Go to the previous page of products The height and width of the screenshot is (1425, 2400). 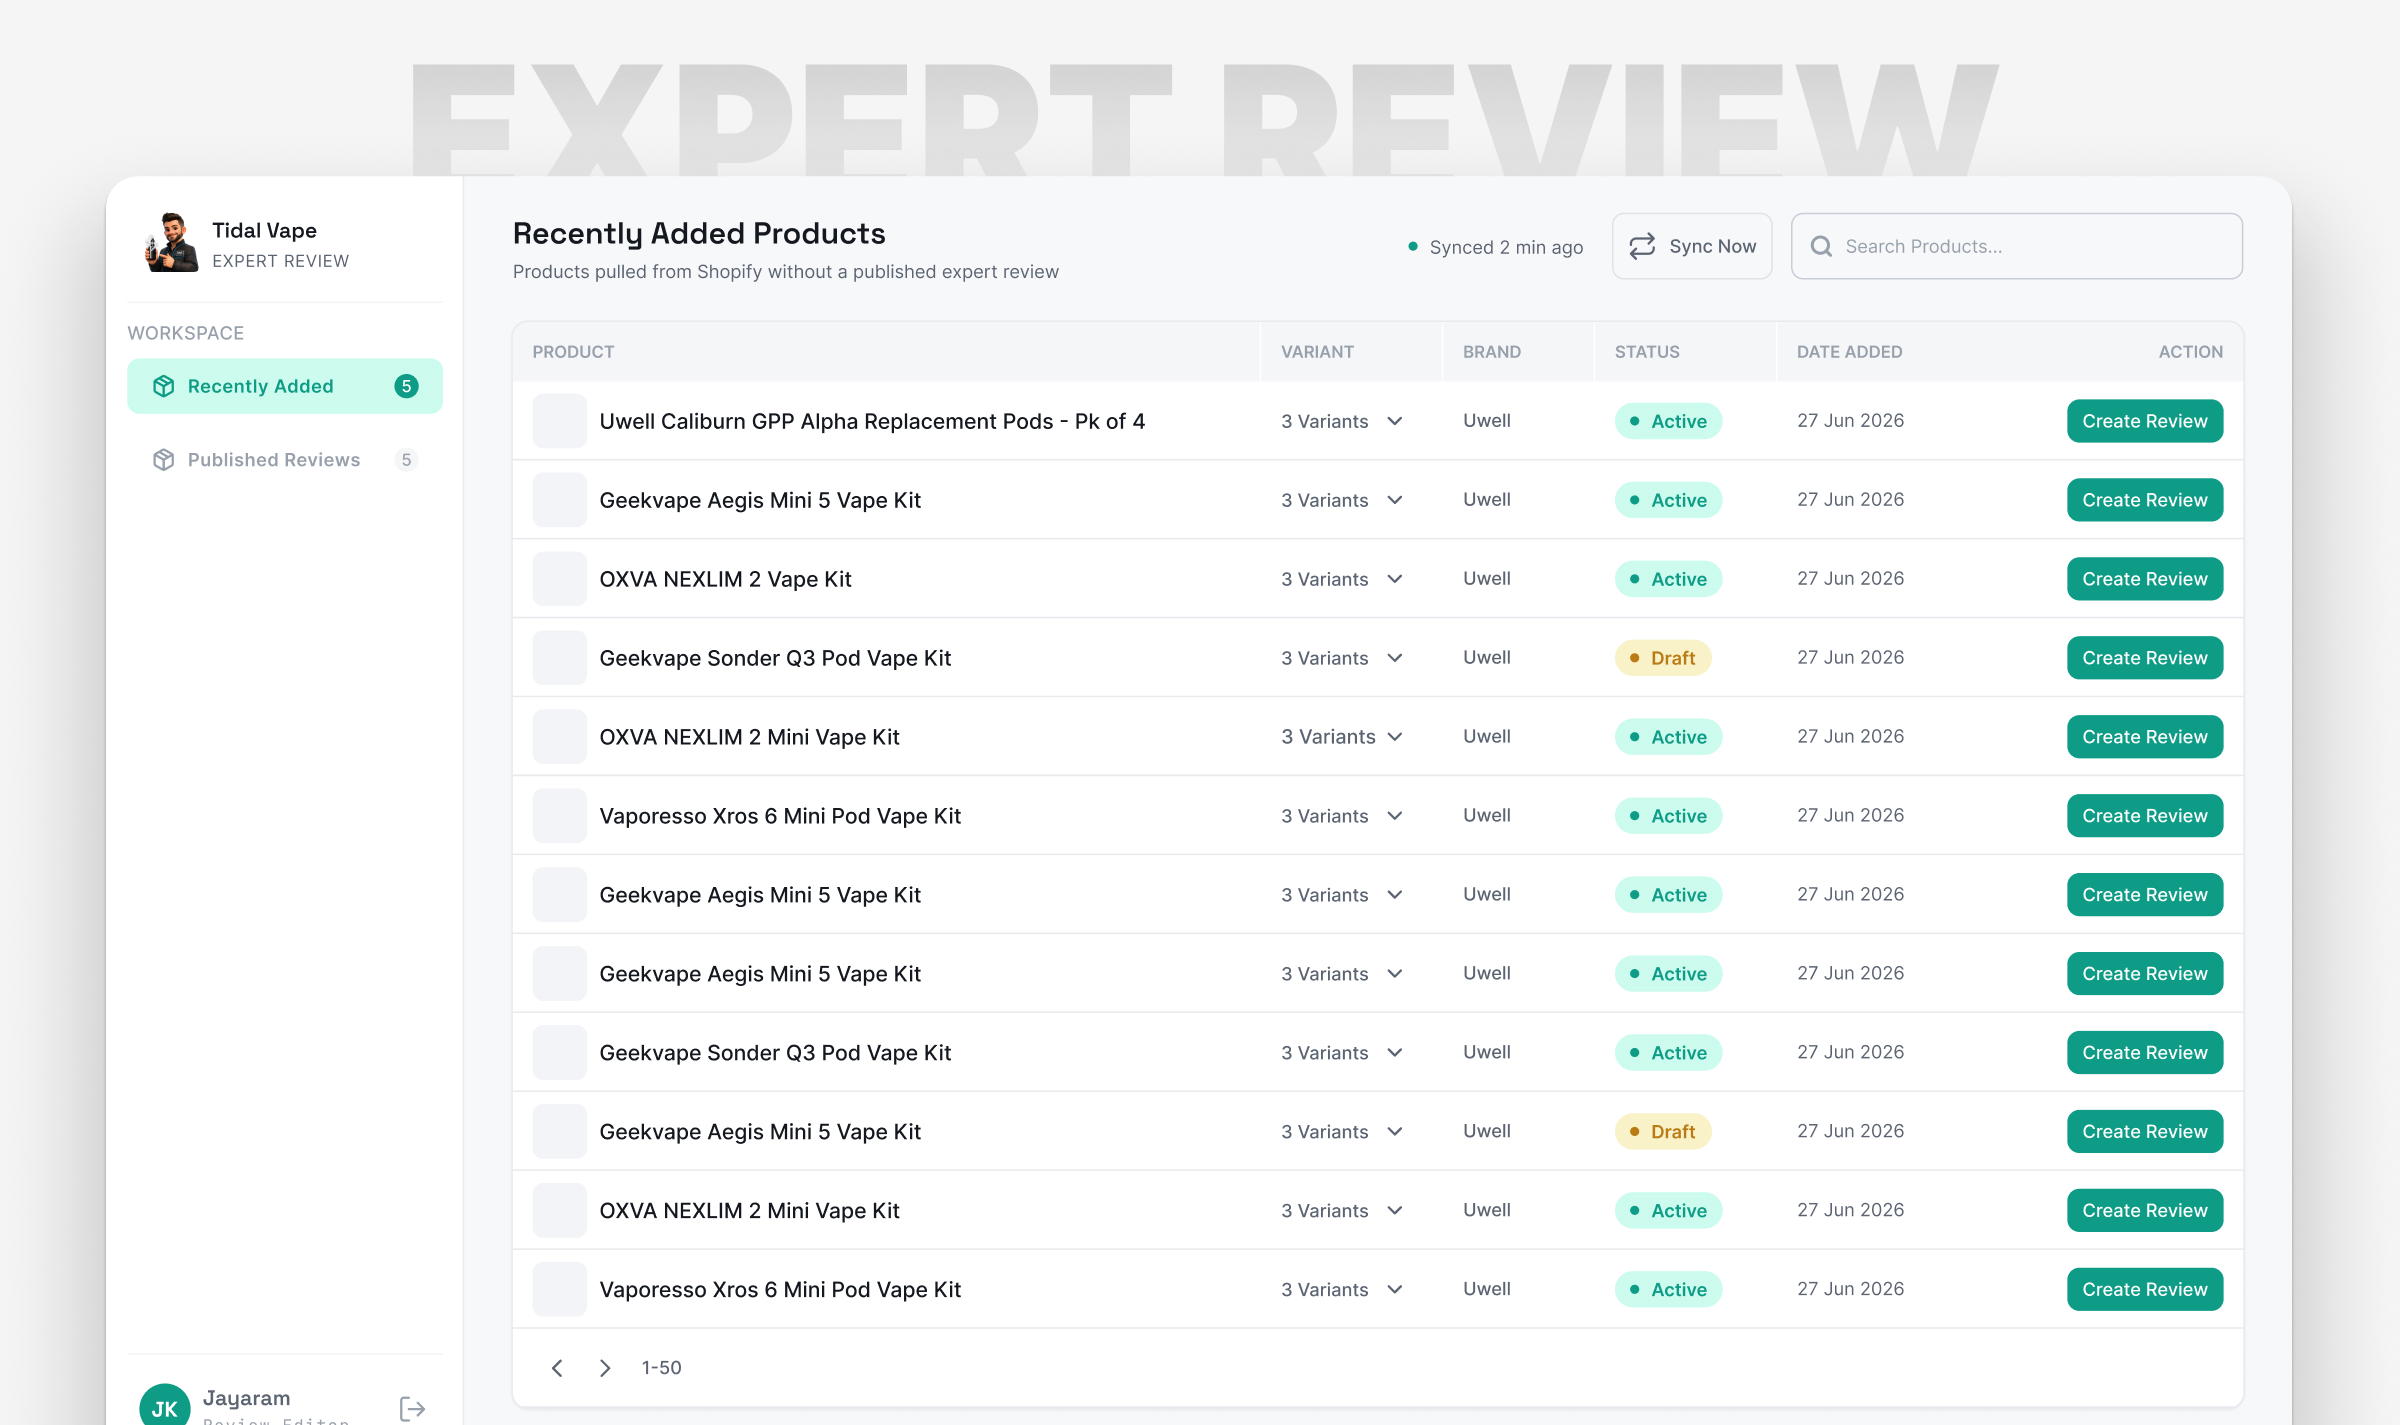point(557,1367)
